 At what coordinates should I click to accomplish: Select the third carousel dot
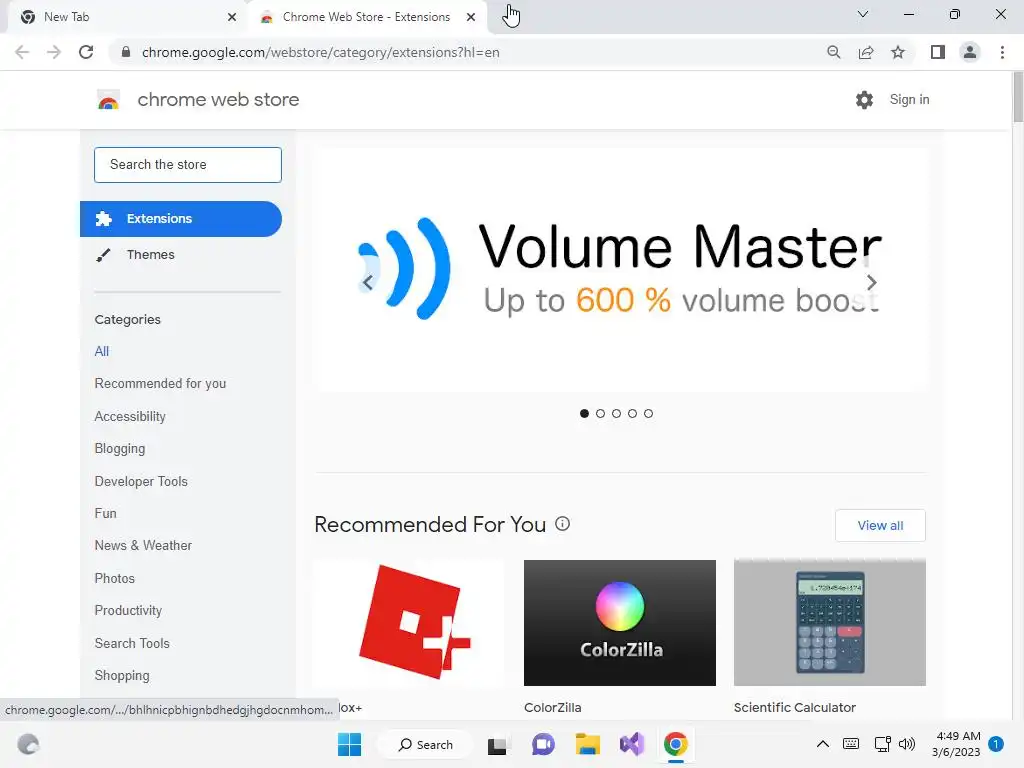pyautogui.click(x=616, y=413)
